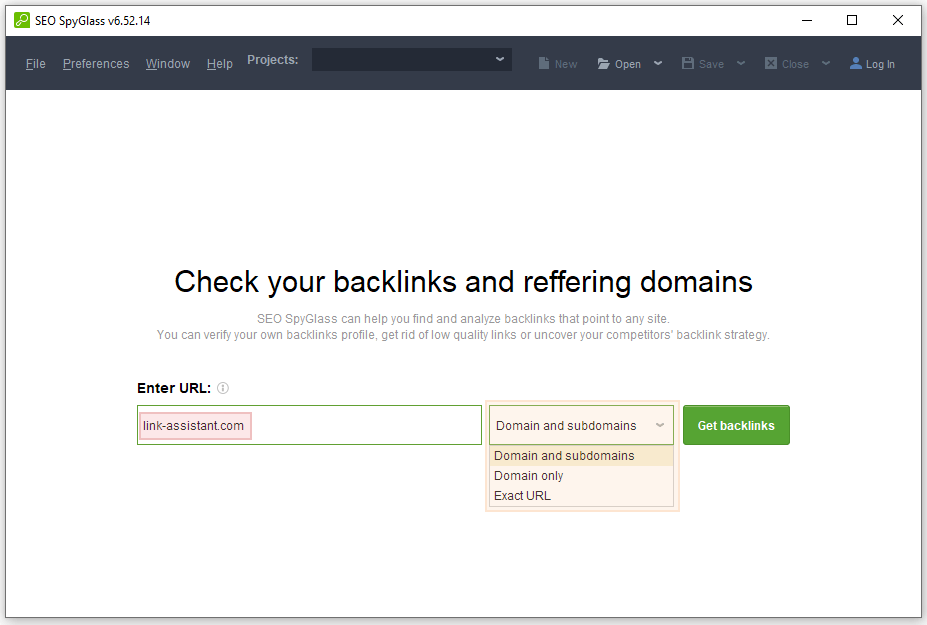This screenshot has height=625, width=927.
Task: Click the Log In link text
Action: click(880, 64)
